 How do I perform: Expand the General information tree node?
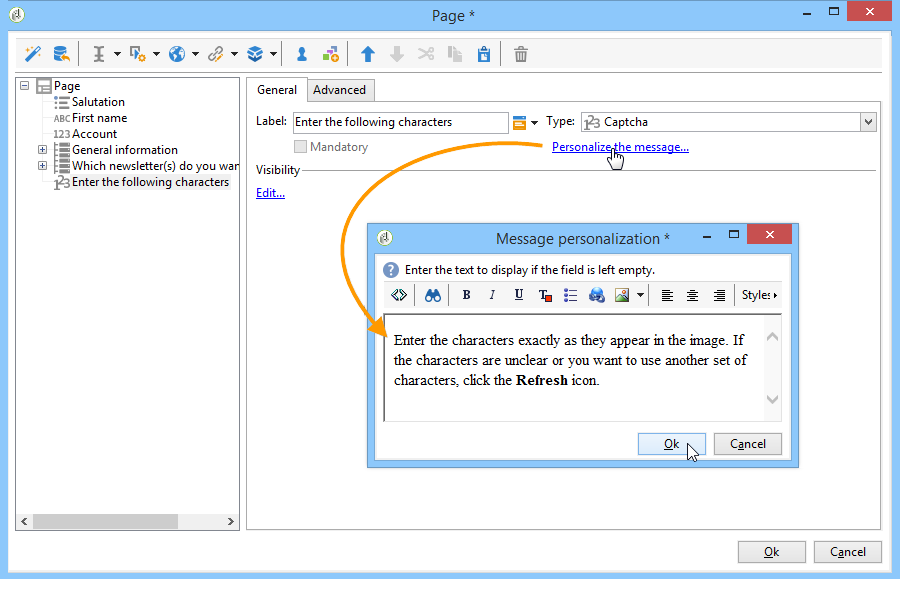(42, 149)
